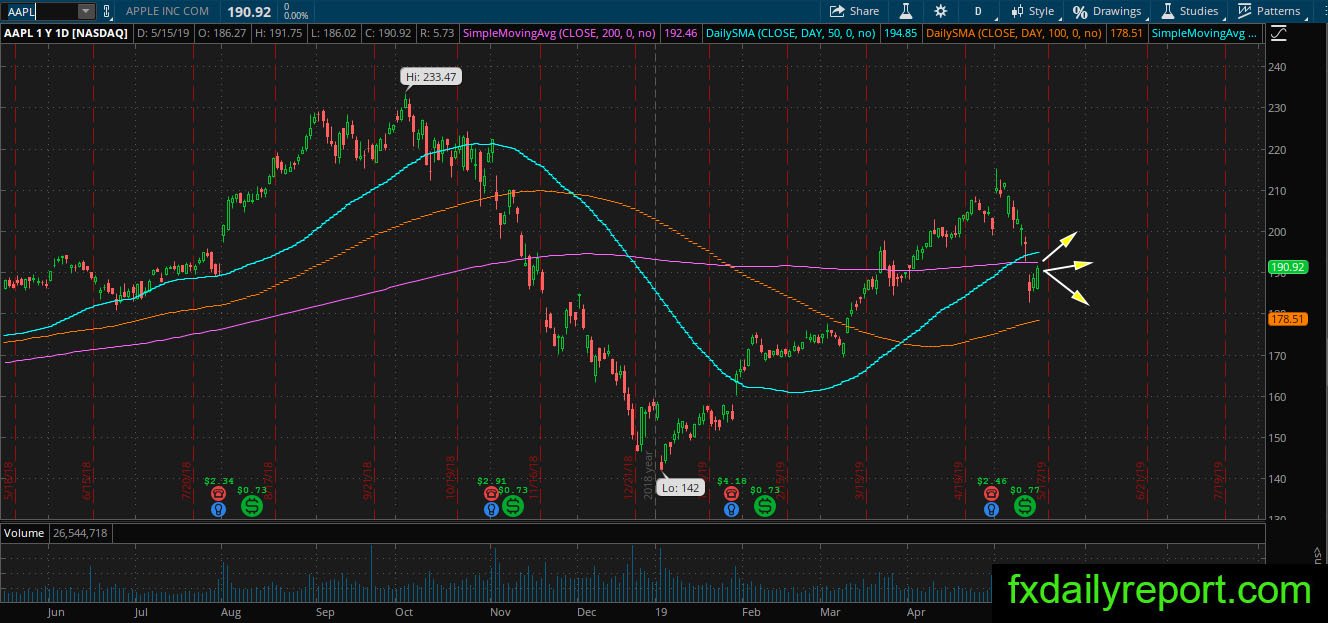Click the $0.77 dividend amount
The image size is (1328, 623).
pos(1025,490)
